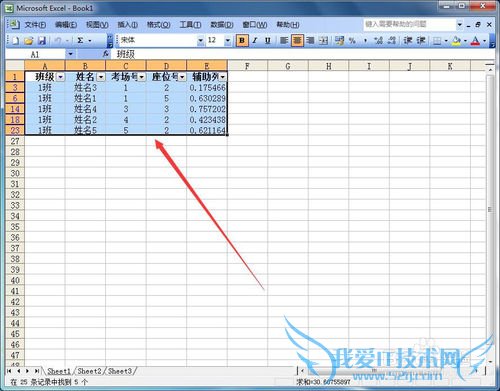Click the New workbook icon
500x391 pixels.
[x=16, y=41]
